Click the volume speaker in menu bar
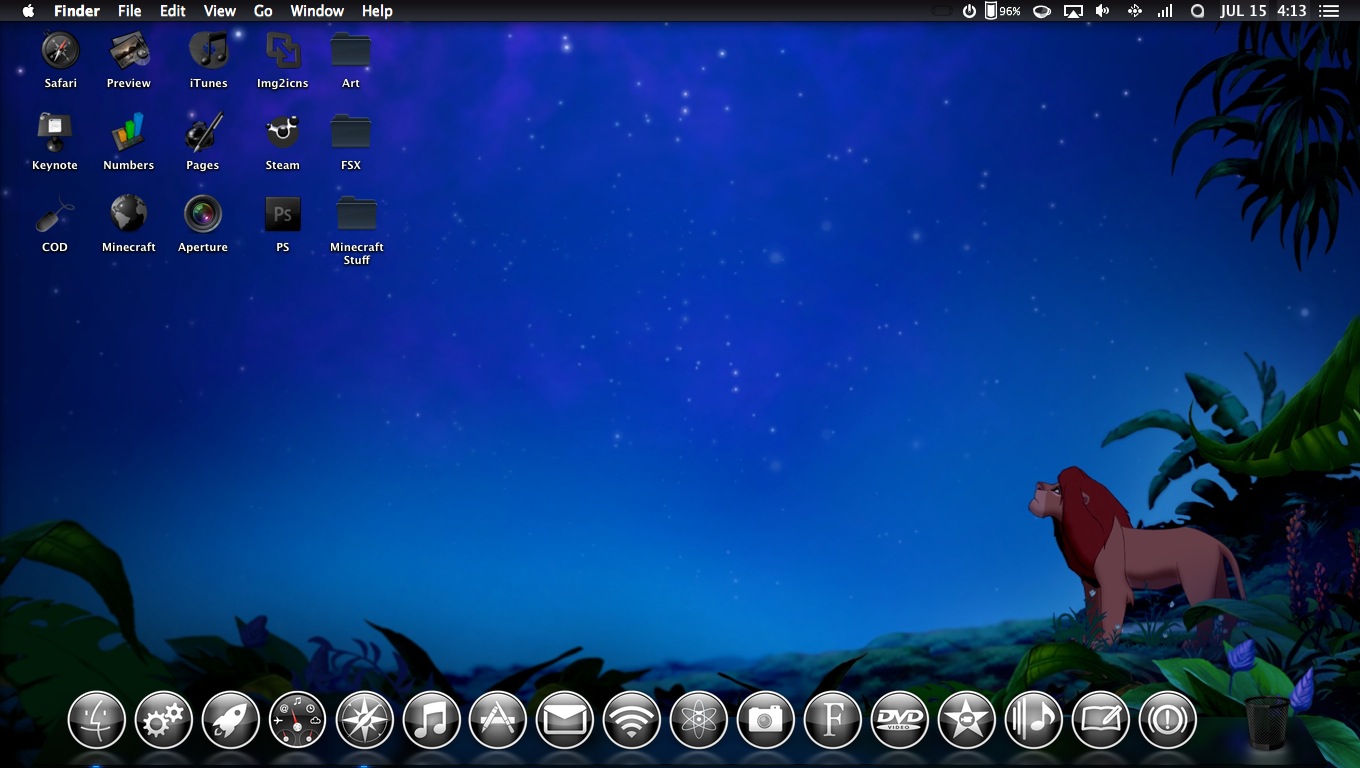The width and height of the screenshot is (1360, 768). (x=1102, y=11)
